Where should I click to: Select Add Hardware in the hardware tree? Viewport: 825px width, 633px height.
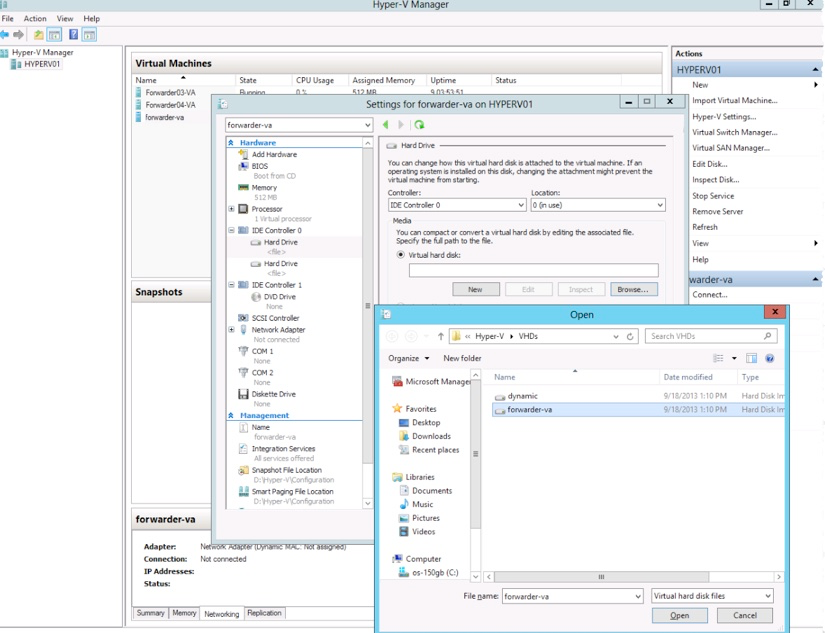274,154
